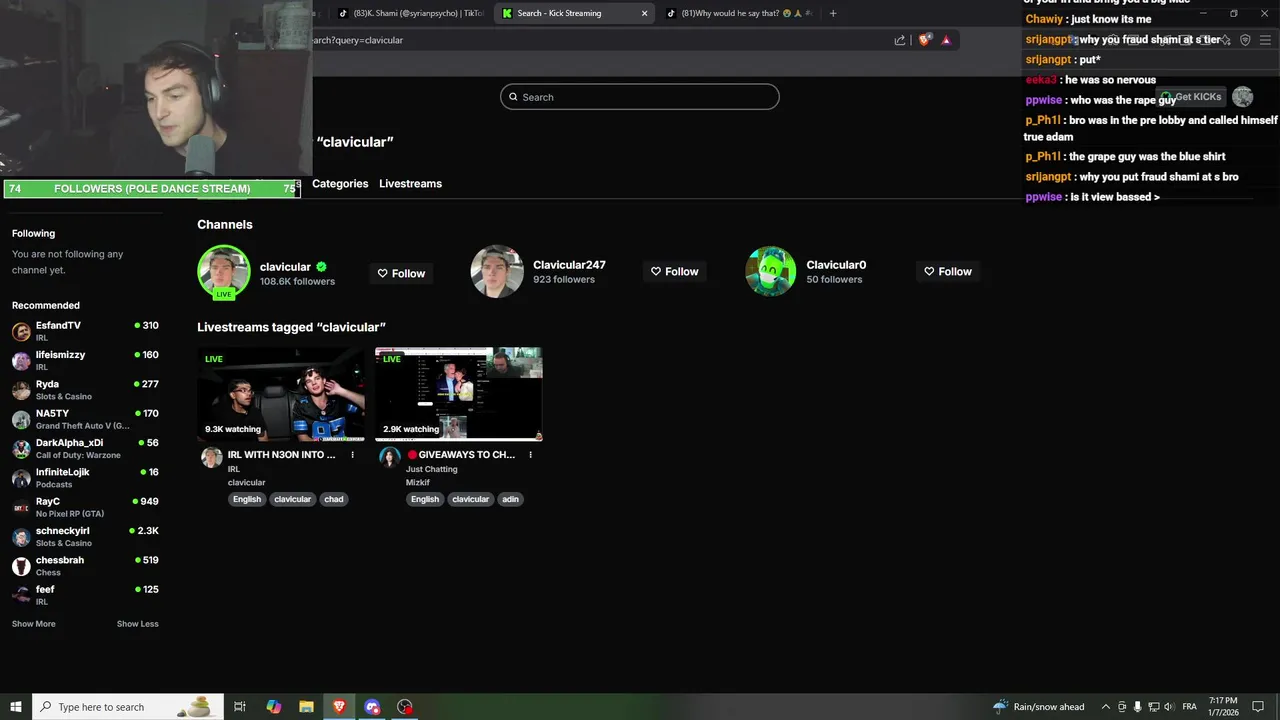The image size is (1280, 720).
Task: Switch to K. Shami TikTok browser tab
Action: coord(410,13)
